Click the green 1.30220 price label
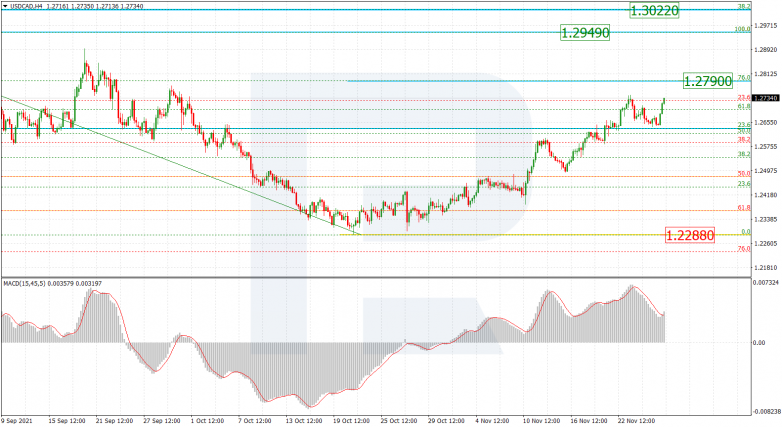The image size is (782, 427). click(x=654, y=10)
